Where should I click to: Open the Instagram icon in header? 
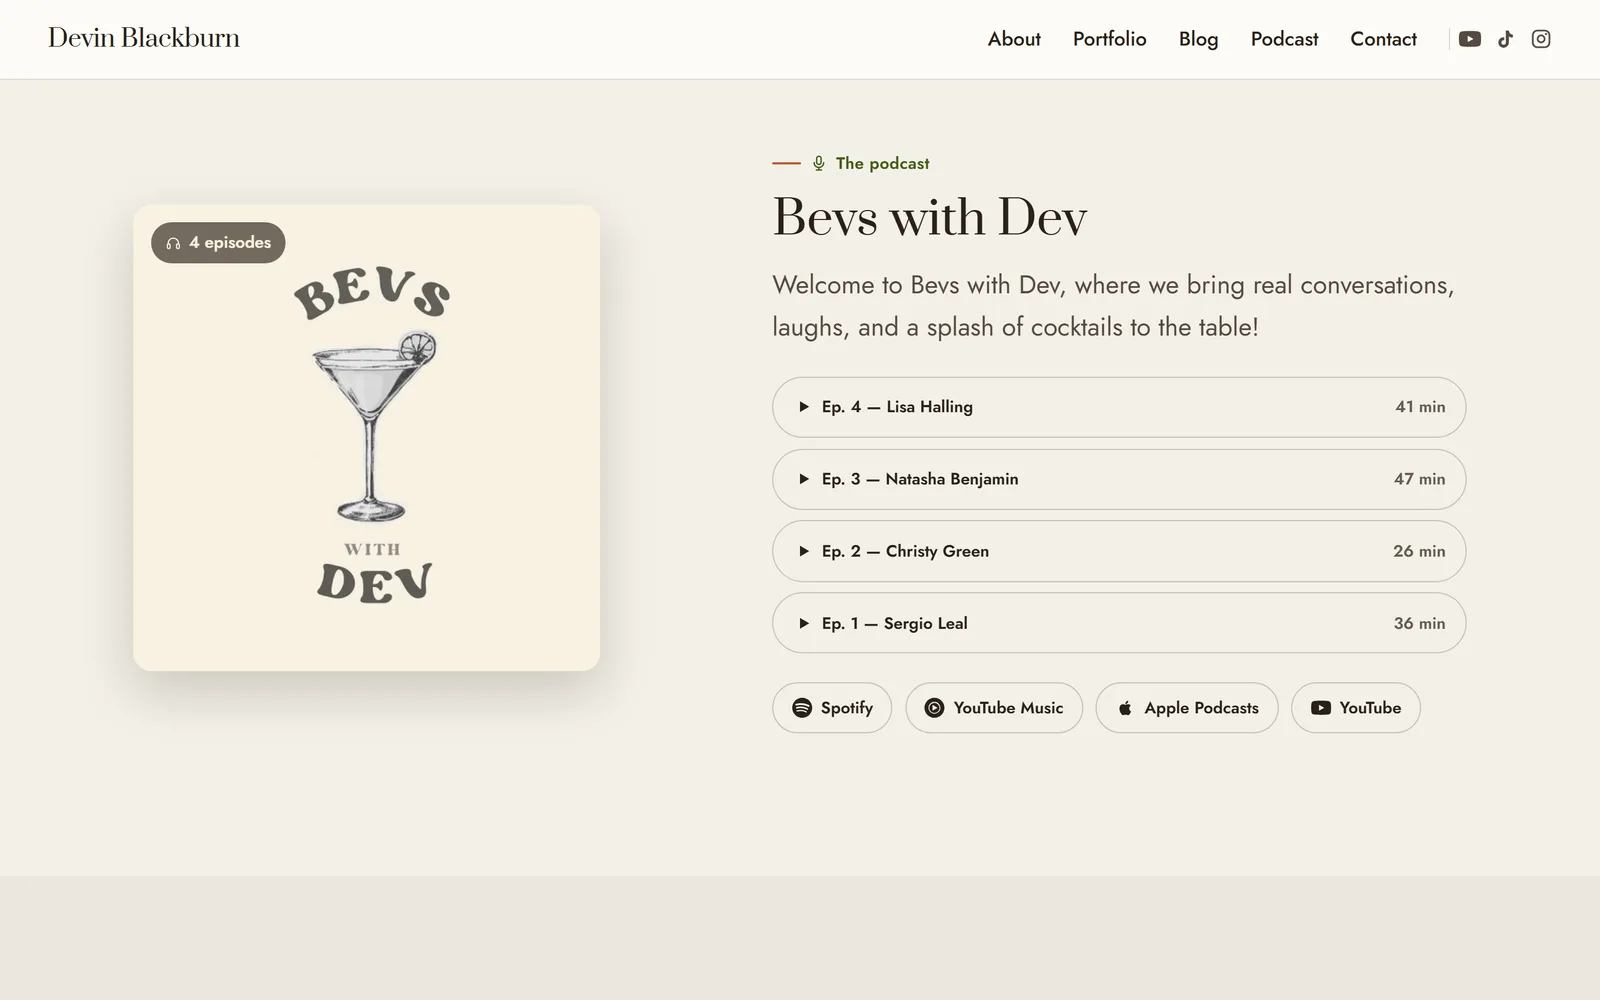[x=1541, y=39]
